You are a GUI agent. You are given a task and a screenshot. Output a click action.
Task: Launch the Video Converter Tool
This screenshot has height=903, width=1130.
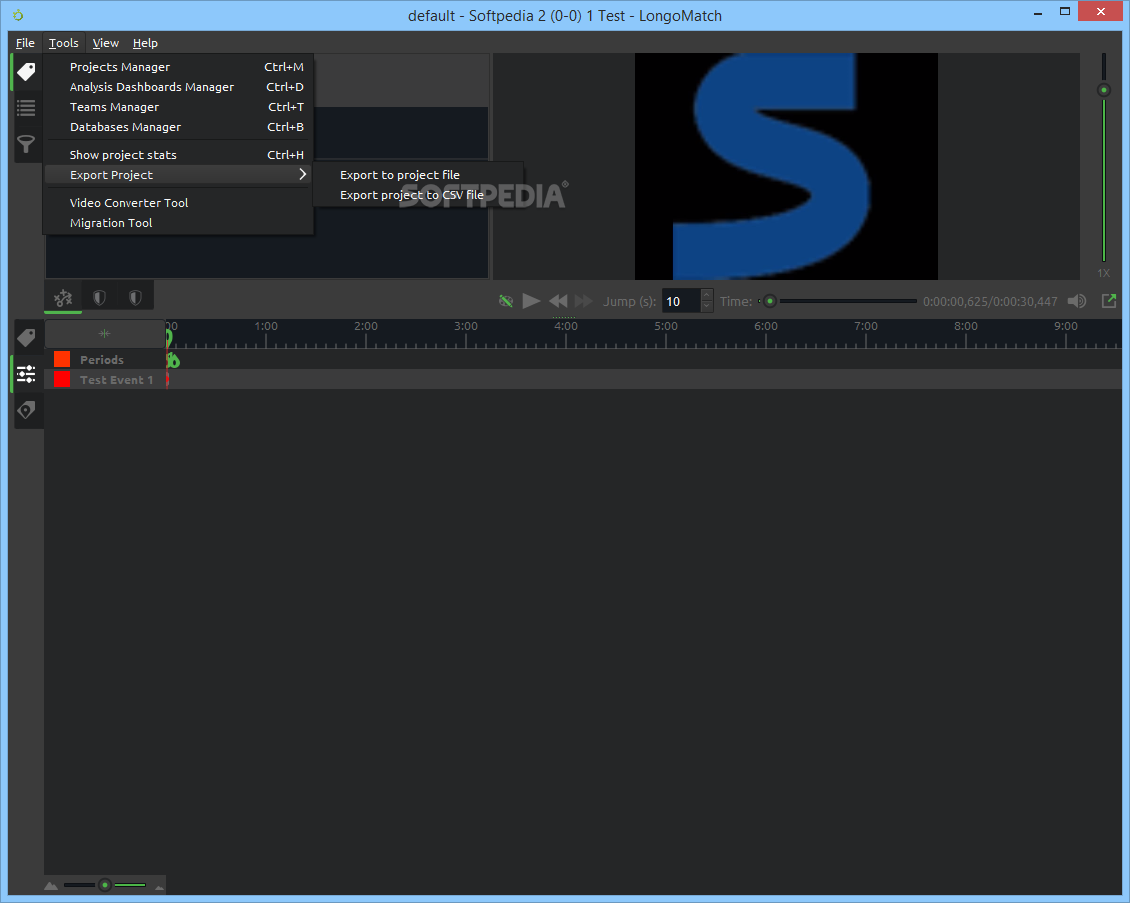tap(178, 203)
